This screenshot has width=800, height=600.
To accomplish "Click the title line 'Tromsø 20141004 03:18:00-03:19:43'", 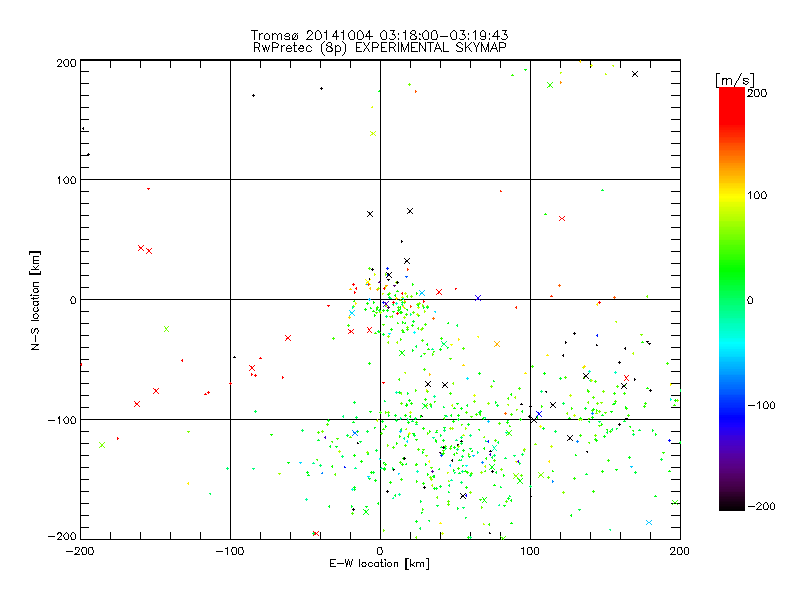I will tap(379, 35).
